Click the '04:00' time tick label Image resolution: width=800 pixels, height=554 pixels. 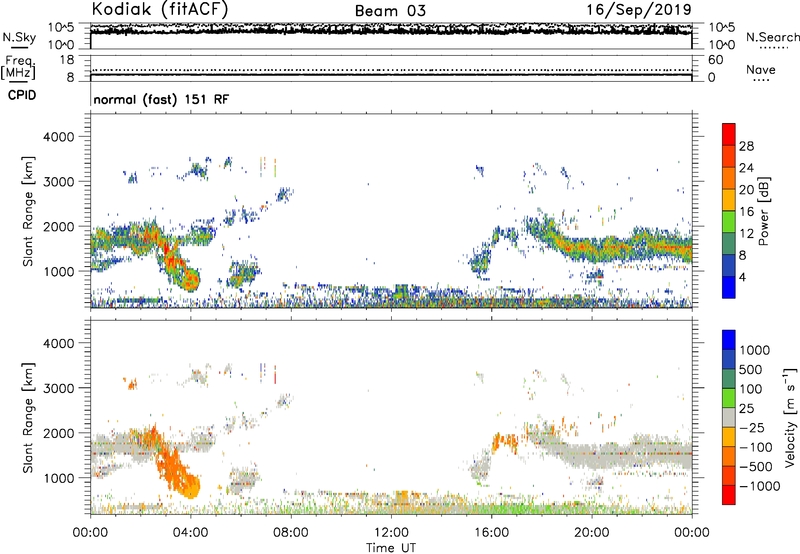tap(190, 533)
